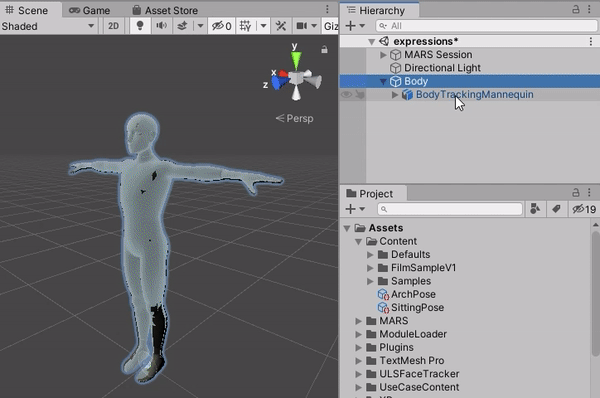
Task: Open Scene view more options menu
Action: pos(327,9)
